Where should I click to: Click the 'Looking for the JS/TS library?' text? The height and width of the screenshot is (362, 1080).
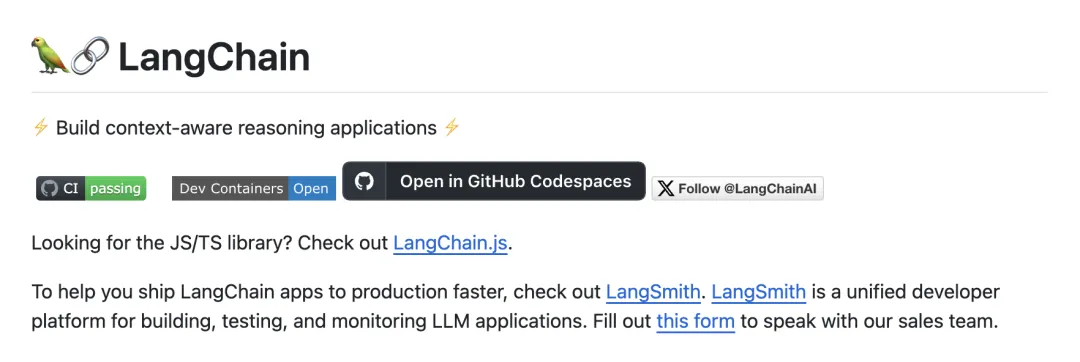(163, 244)
